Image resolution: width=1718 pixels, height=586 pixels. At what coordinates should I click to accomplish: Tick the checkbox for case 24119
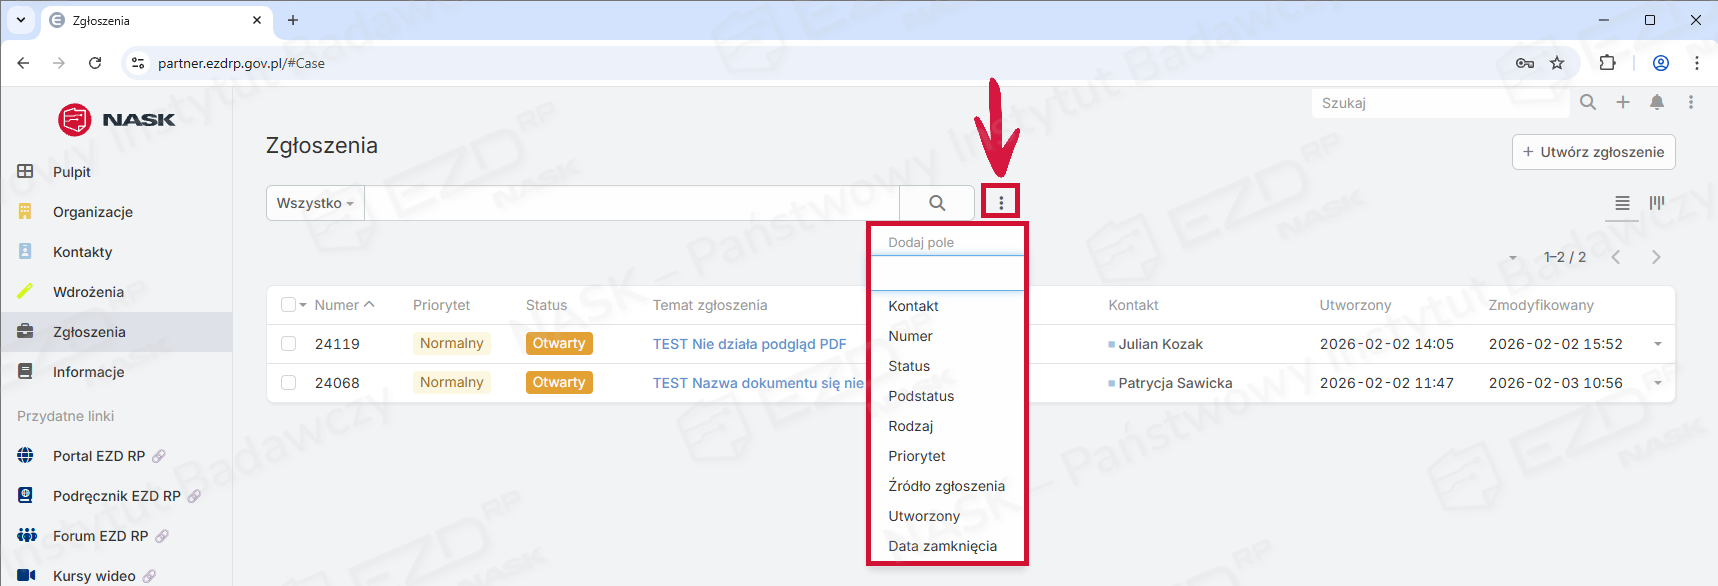(x=289, y=344)
